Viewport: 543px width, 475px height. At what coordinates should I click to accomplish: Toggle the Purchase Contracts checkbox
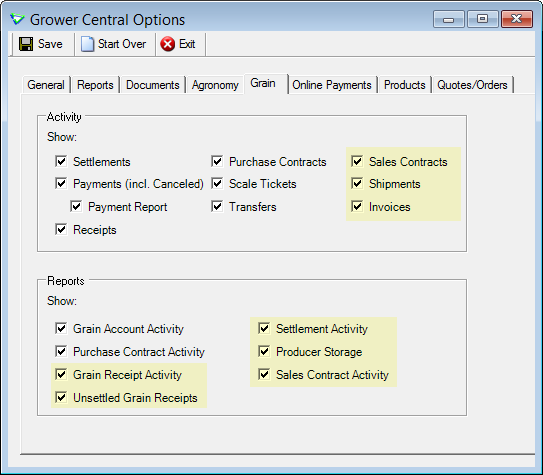coord(217,161)
